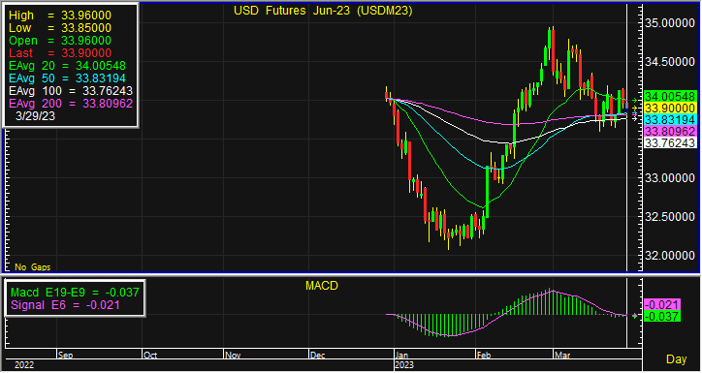Click the Day interval label

pyautogui.click(x=676, y=359)
